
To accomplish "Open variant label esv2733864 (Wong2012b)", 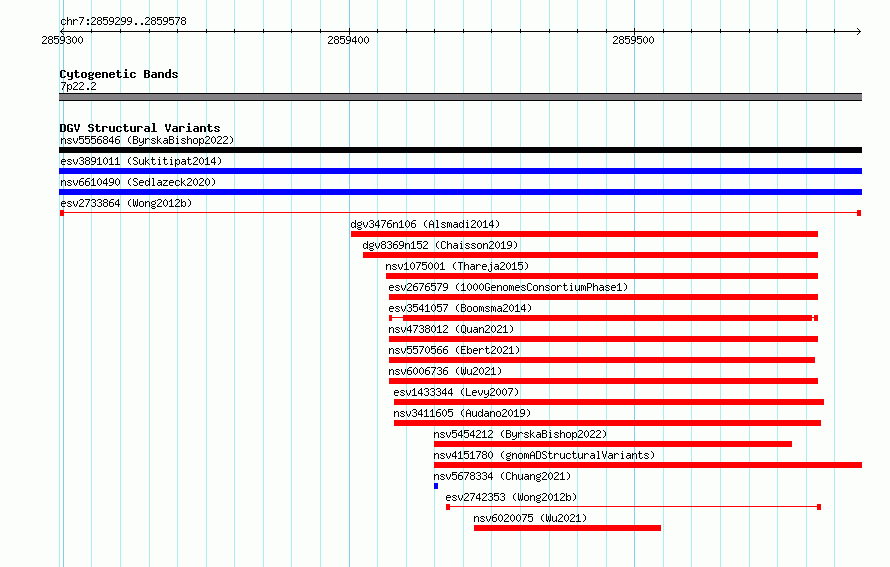I will (x=126, y=203).
